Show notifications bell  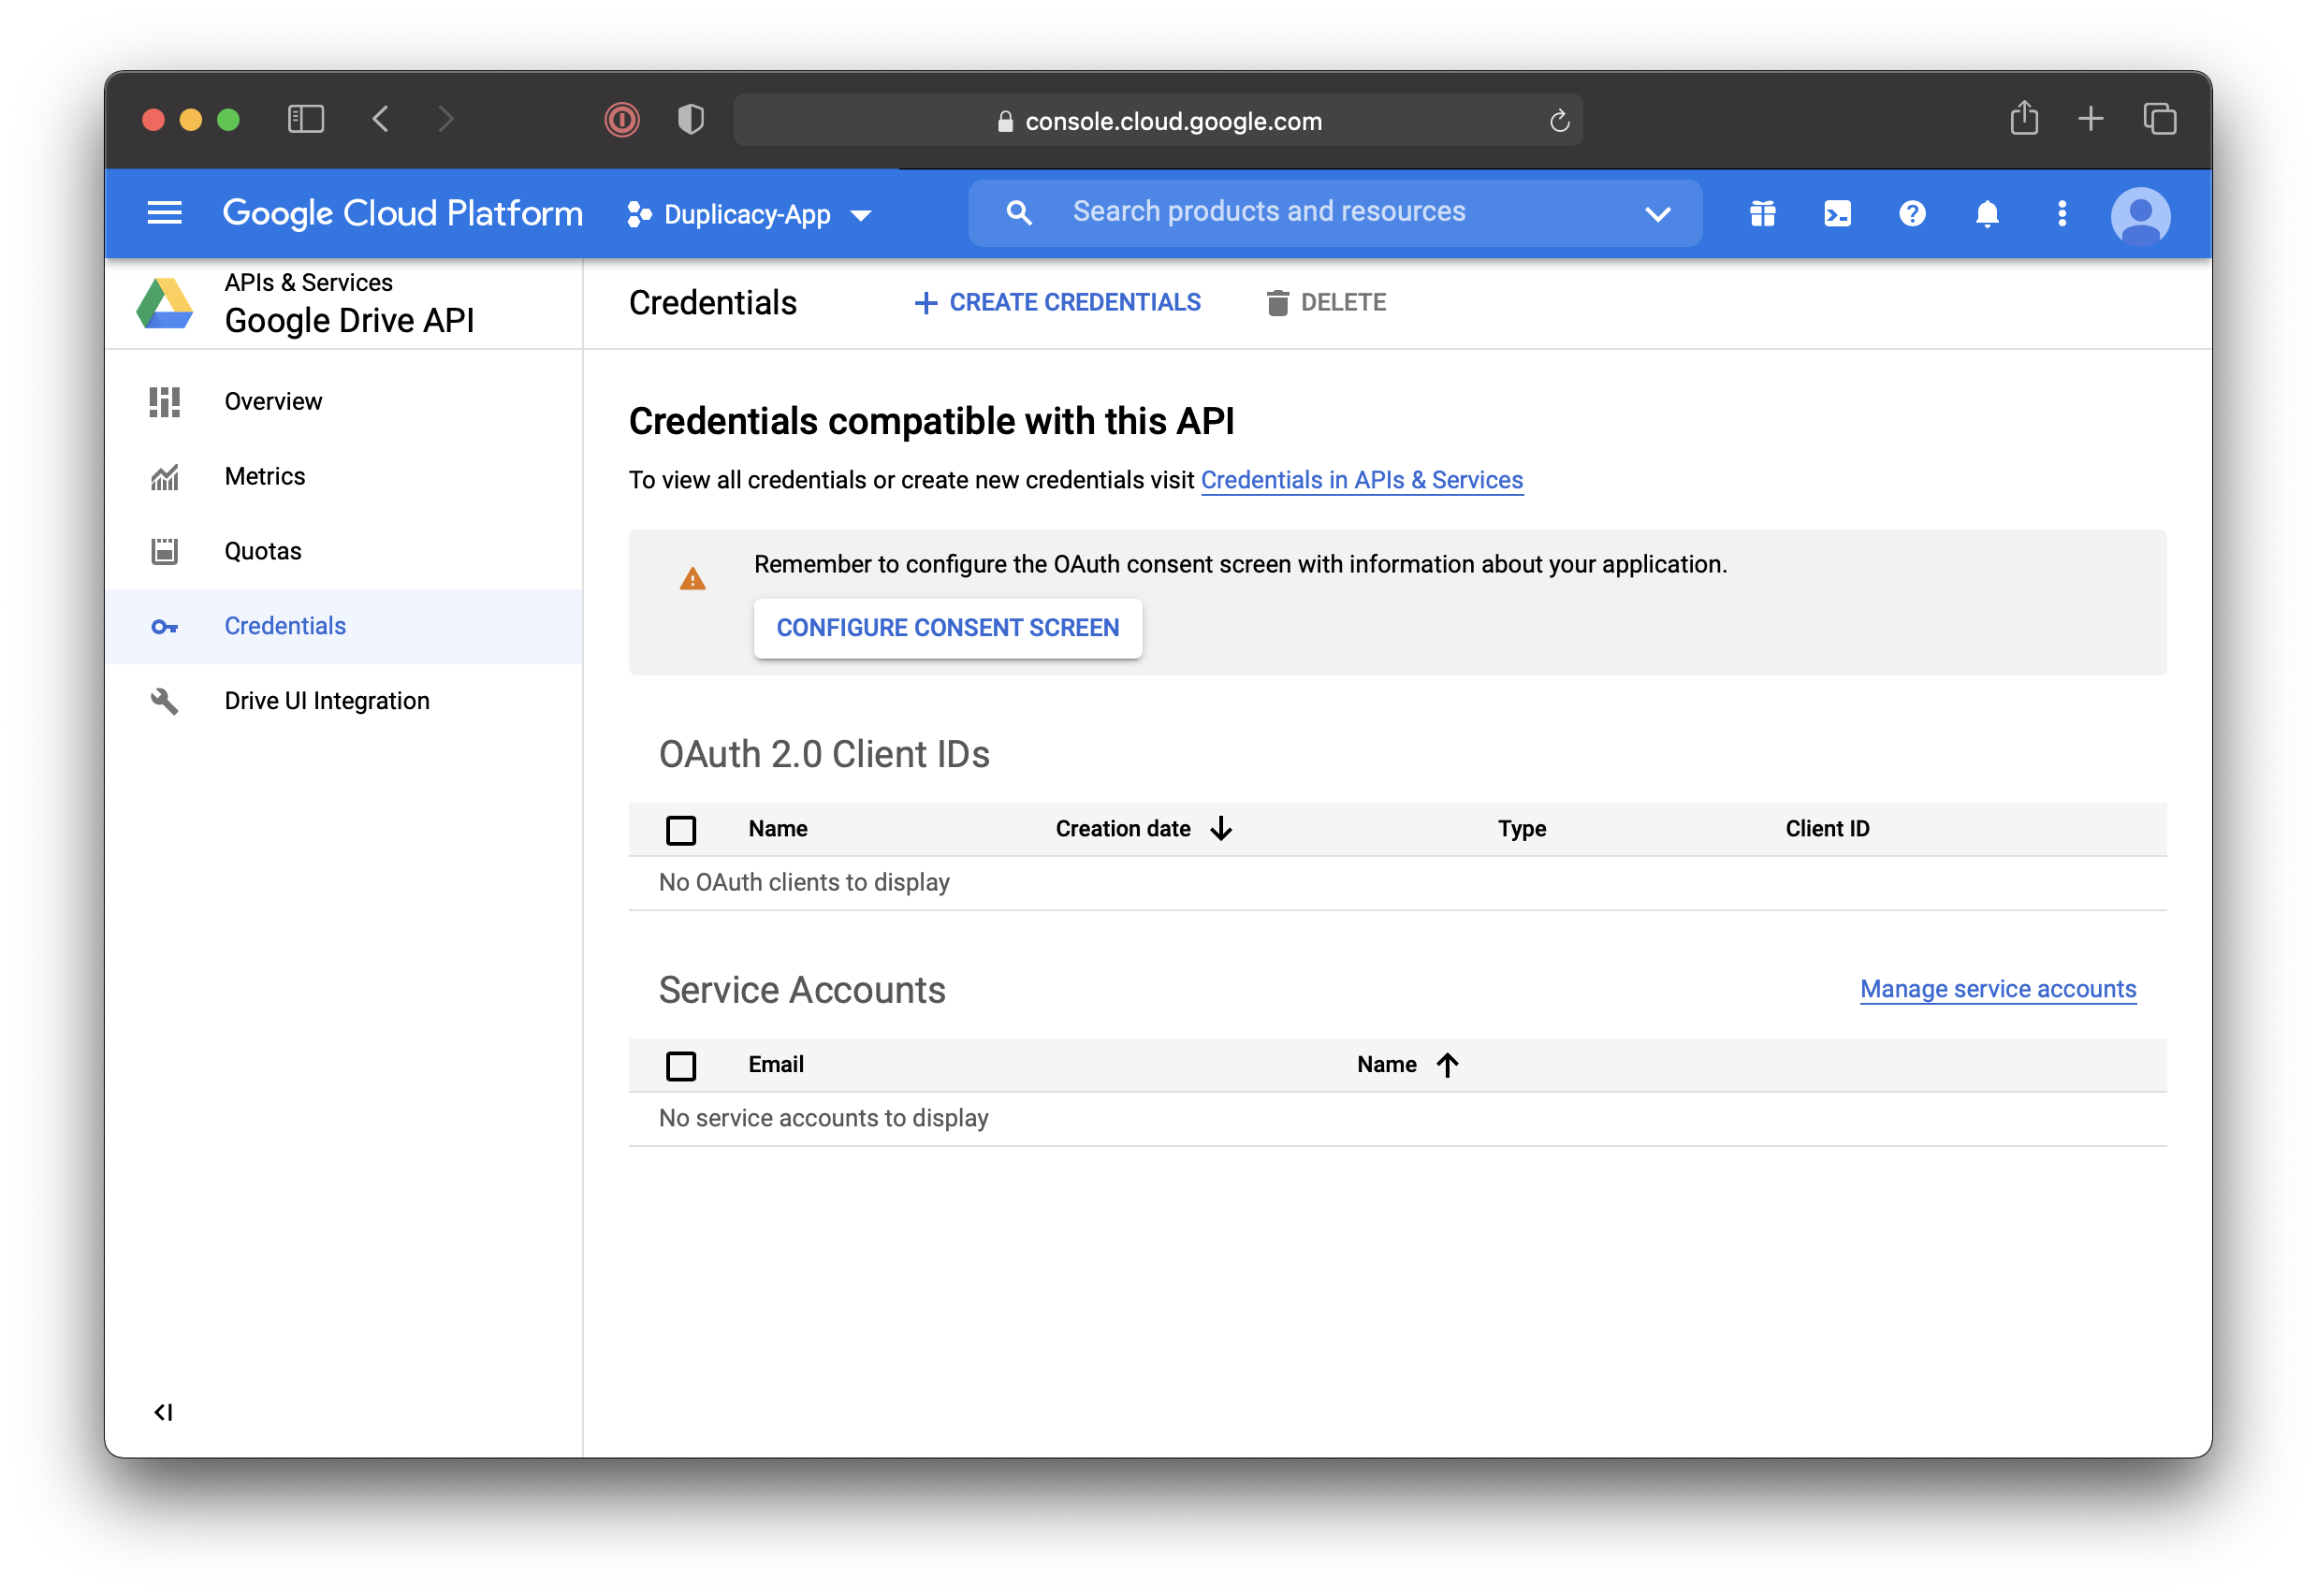click(1987, 214)
